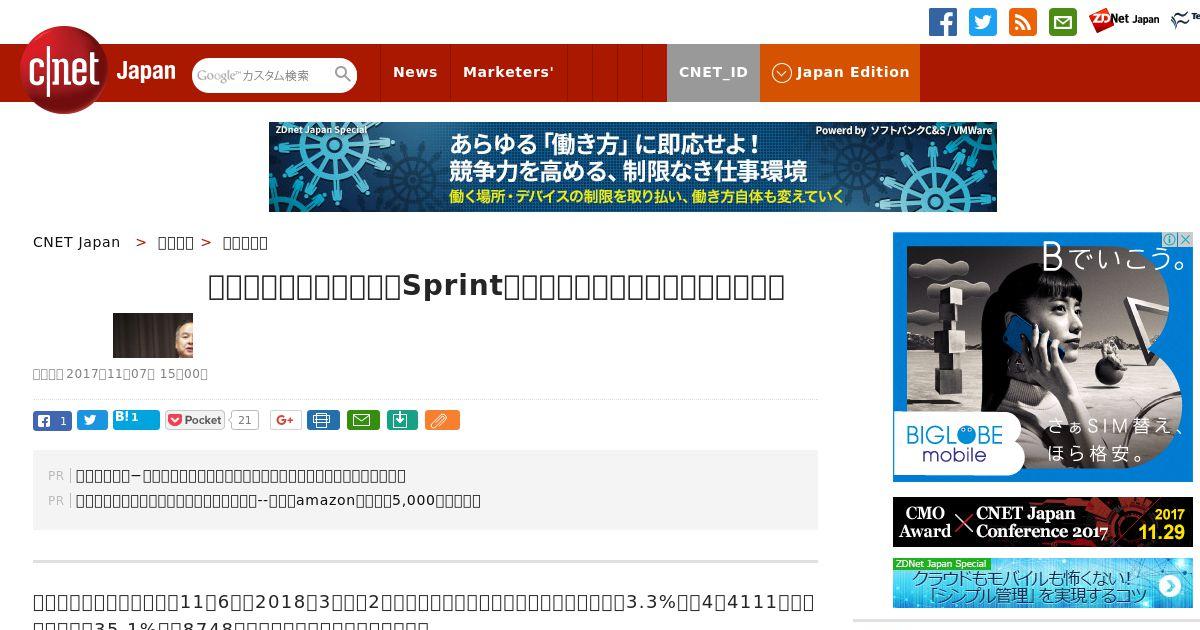Open the article author thumbnail photo
Image resolution: width=1200 pixels, height=630 pixels.
[153, 335]
